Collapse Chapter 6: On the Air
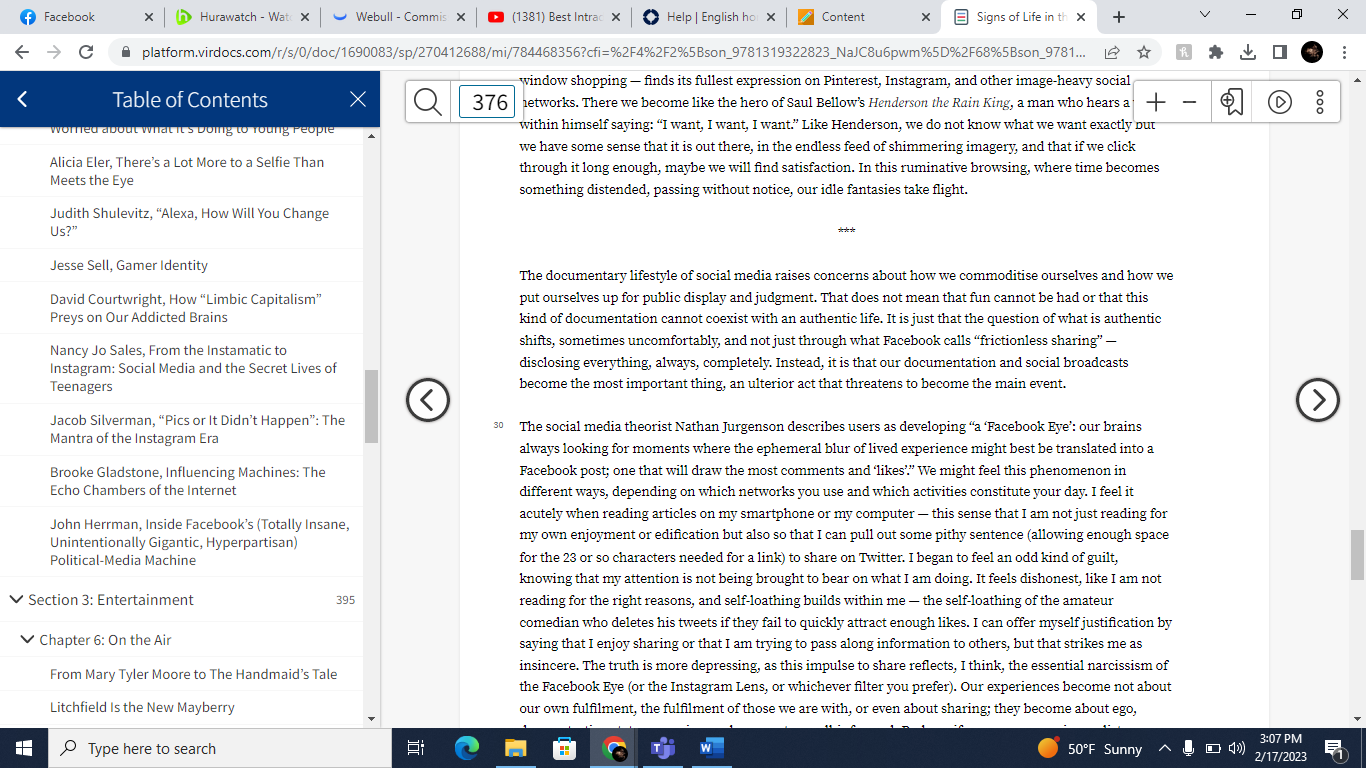Image resolution: width=1366 pixels, height=768 pixels. 27,640
